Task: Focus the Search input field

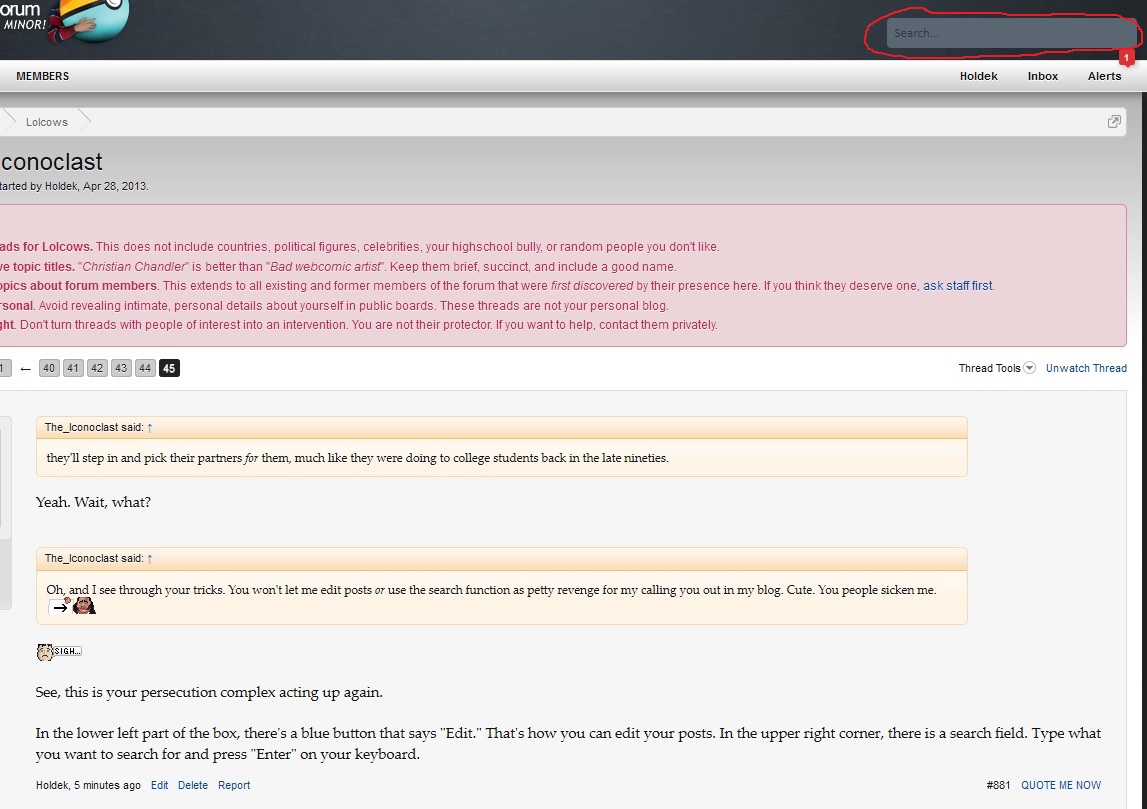Action: point(1010,33)
